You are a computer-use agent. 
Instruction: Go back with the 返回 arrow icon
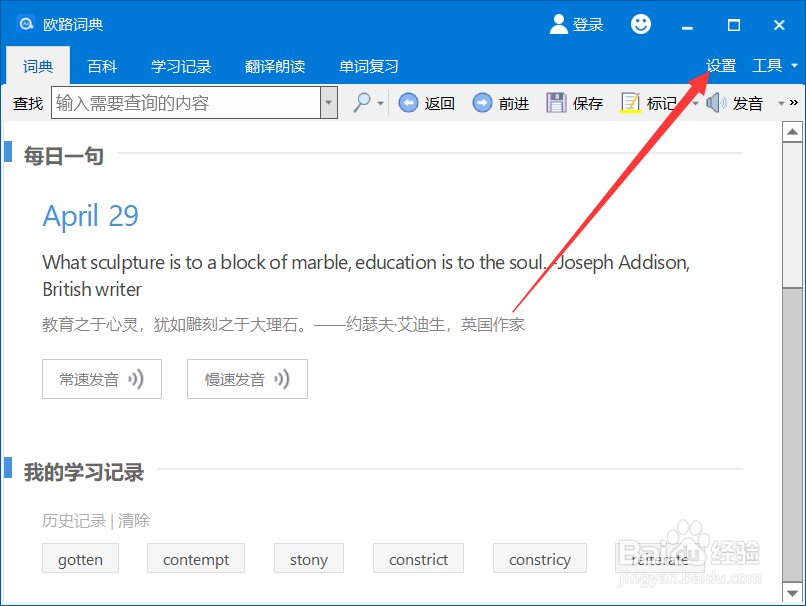[x=409, y=103]
